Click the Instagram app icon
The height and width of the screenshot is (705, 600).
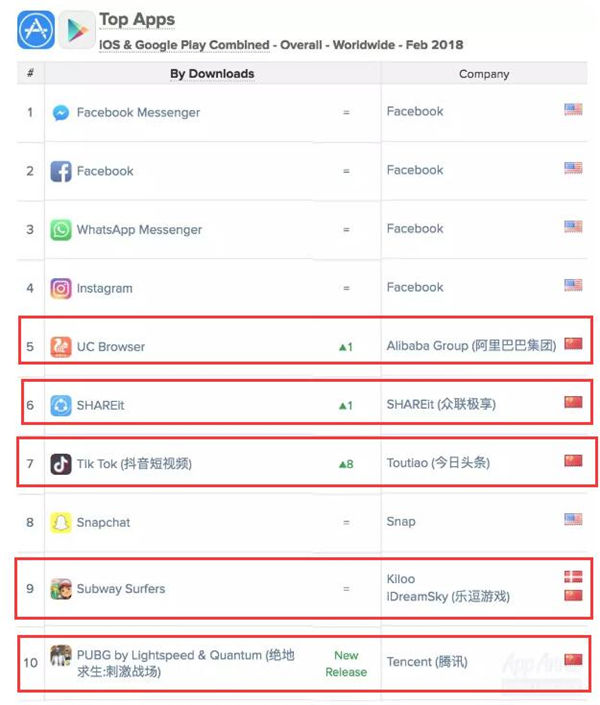61,288
